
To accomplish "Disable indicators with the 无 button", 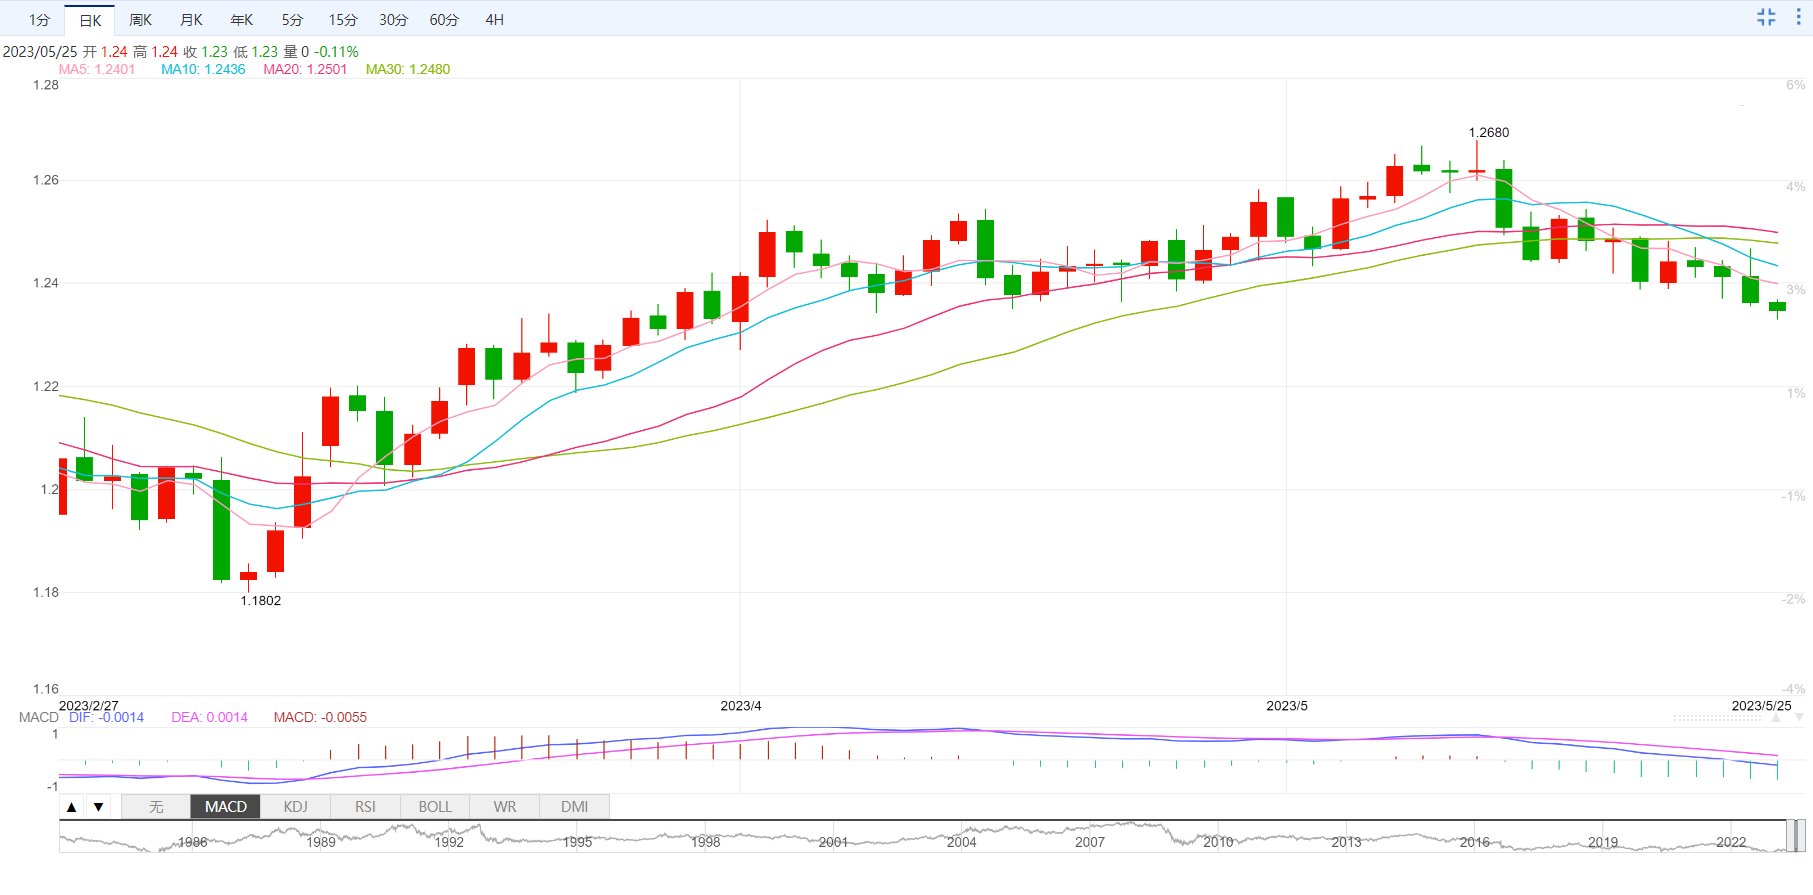I will [156, 807].
